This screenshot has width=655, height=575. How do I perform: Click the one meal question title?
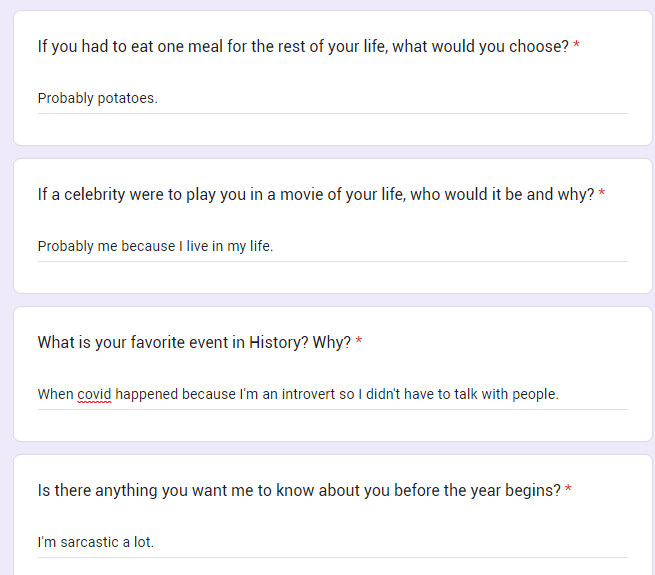click(303, 46)
